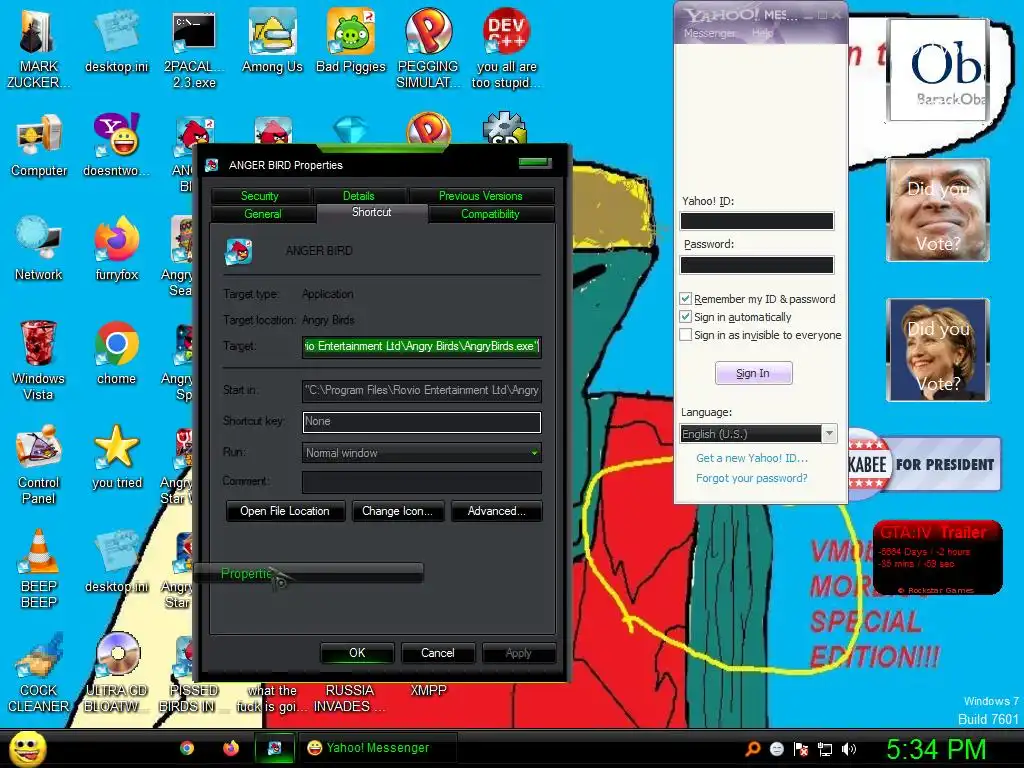The image size is (1024, 768).
Task: Click the Yahoo Password input field
Action: coord(757,264)
